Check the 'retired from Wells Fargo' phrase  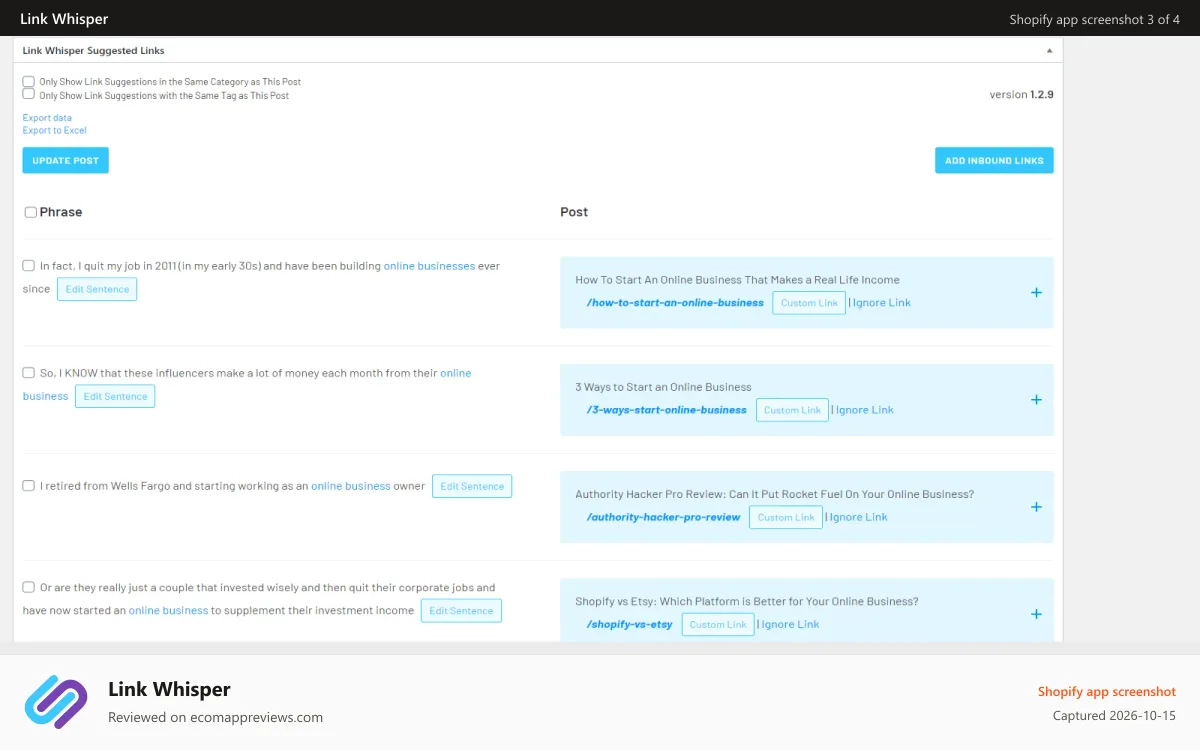[x=29, y=486]
